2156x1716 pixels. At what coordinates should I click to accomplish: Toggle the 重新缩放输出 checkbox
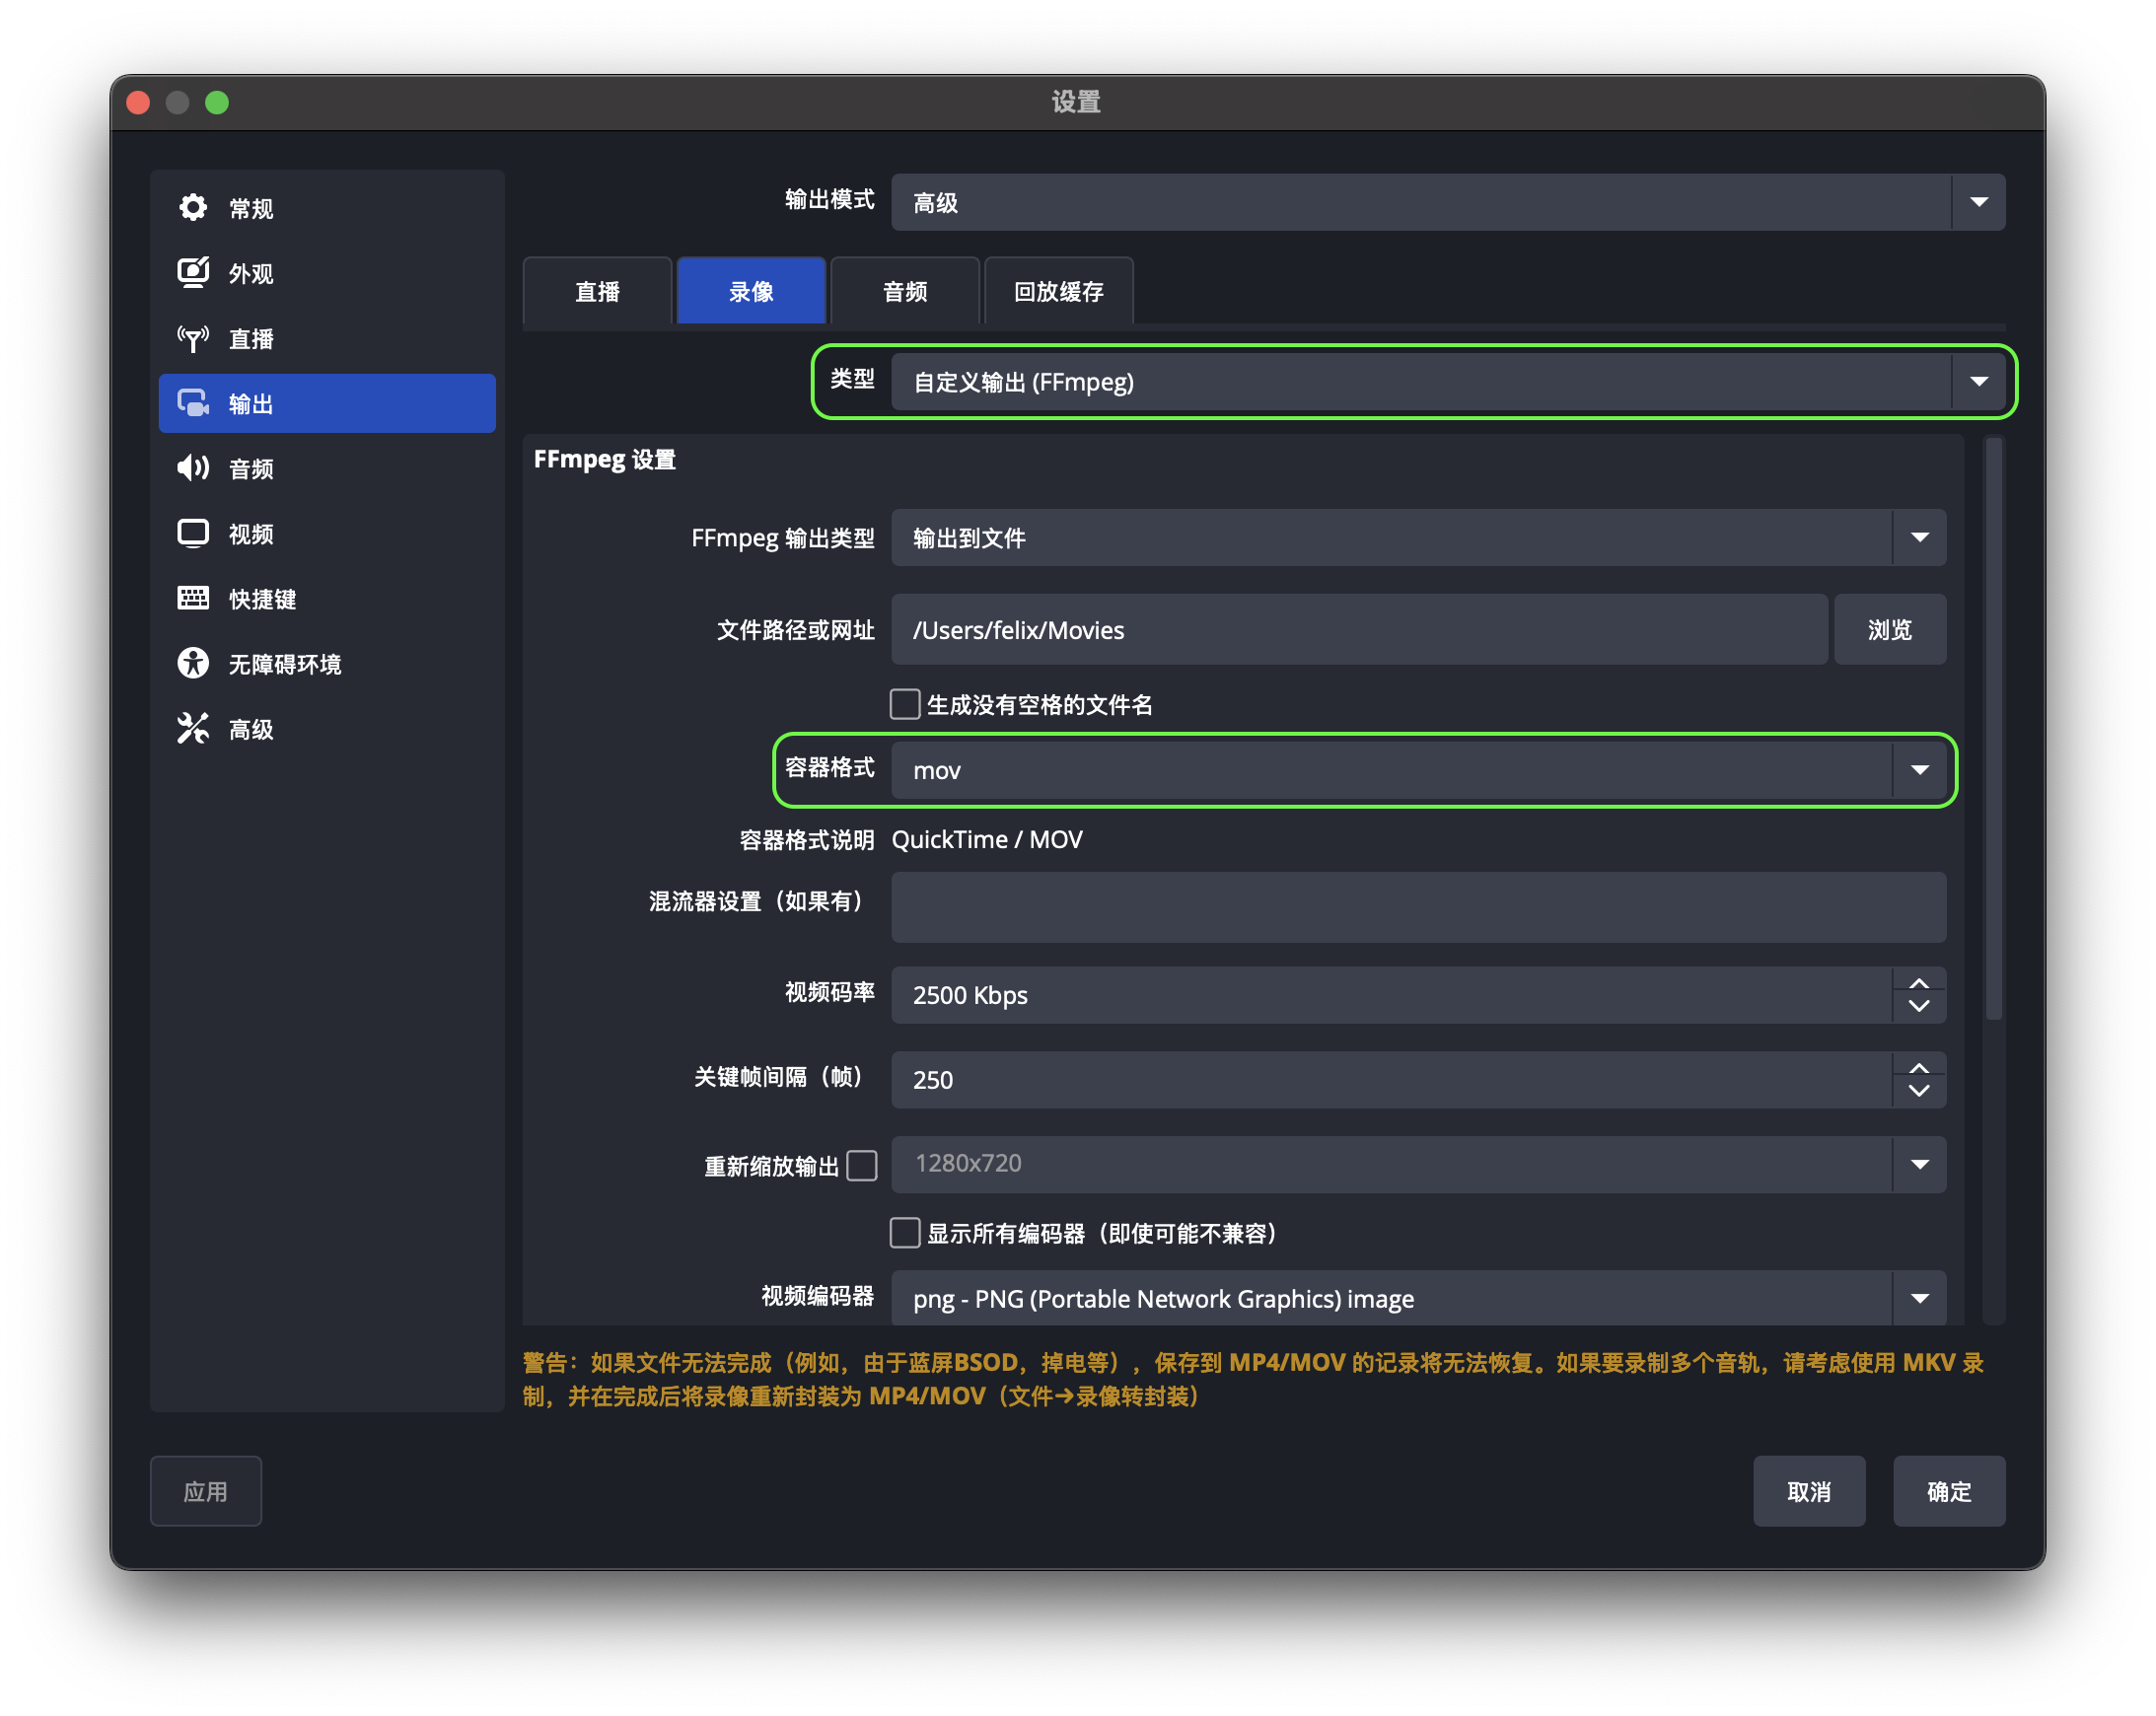click(862, 1165)
